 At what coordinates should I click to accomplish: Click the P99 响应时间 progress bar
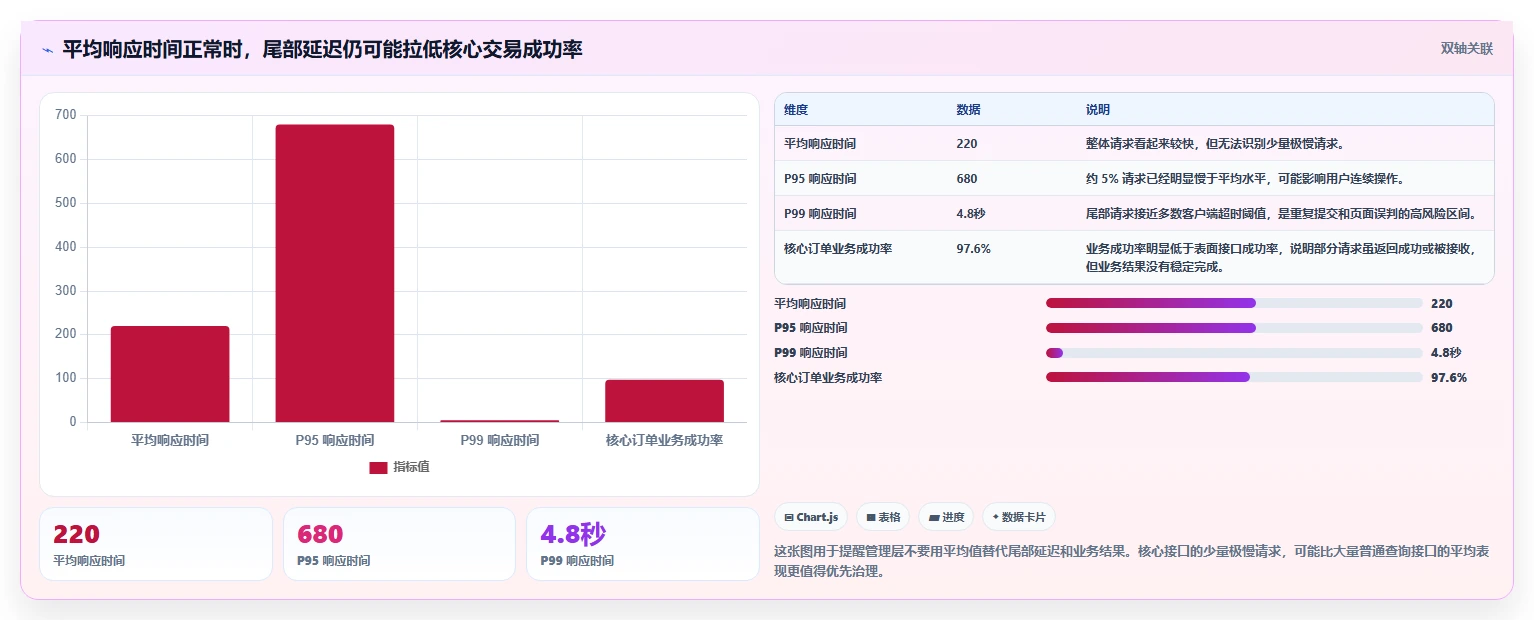pyautogui.click(x=1234, y=352)
